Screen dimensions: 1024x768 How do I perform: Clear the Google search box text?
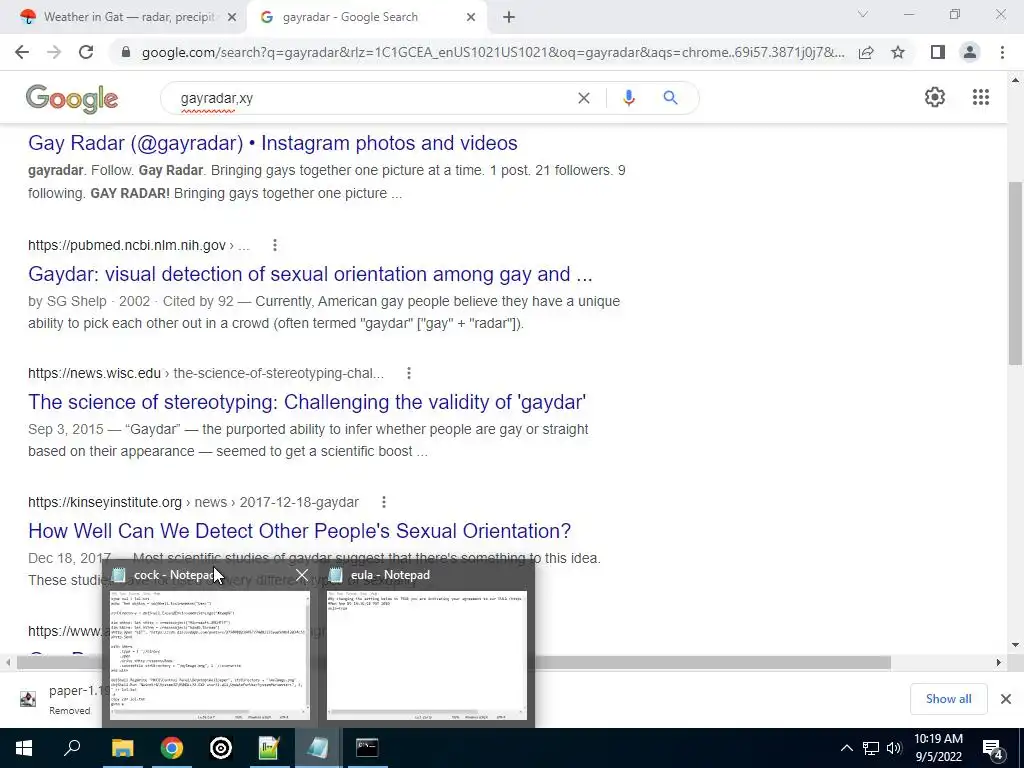(x=584, y=98)
